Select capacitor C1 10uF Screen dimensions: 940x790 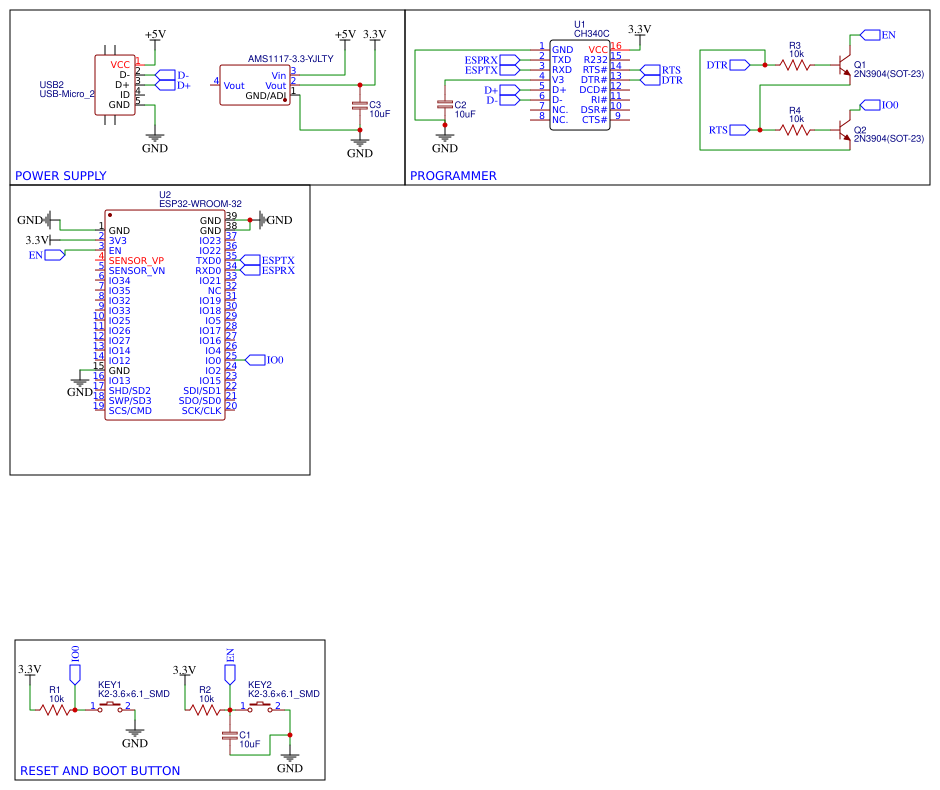pyautogui.click(x=230, y=735)
